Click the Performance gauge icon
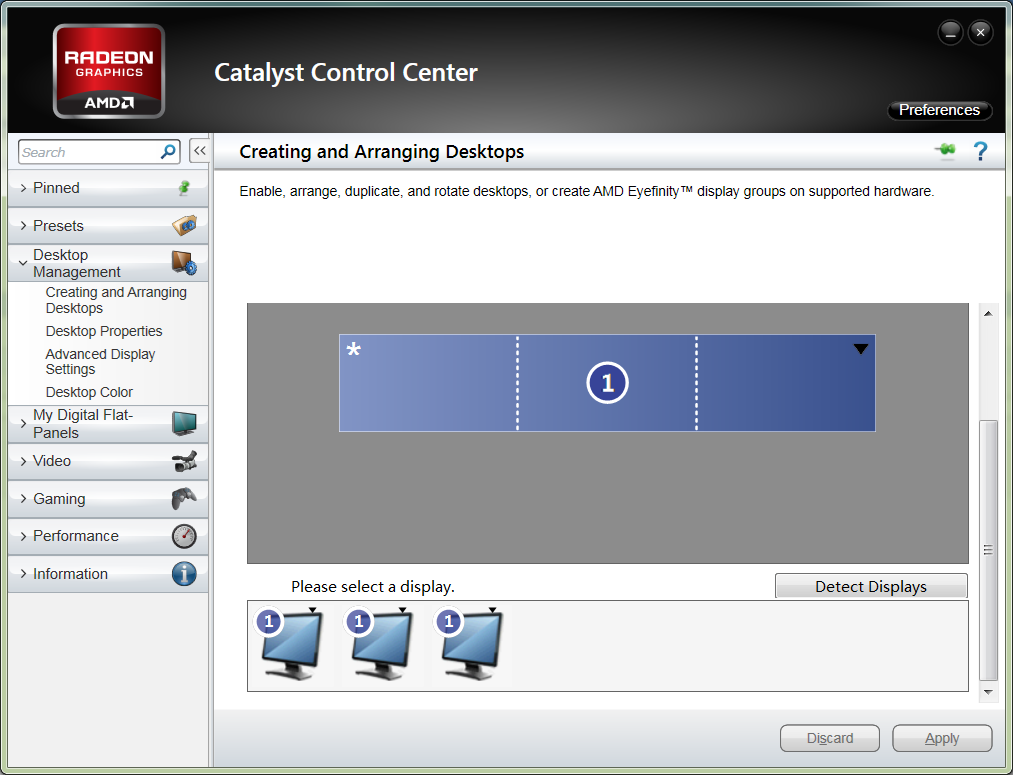This screenshot has width=1013, height=775. coord(184,536)
